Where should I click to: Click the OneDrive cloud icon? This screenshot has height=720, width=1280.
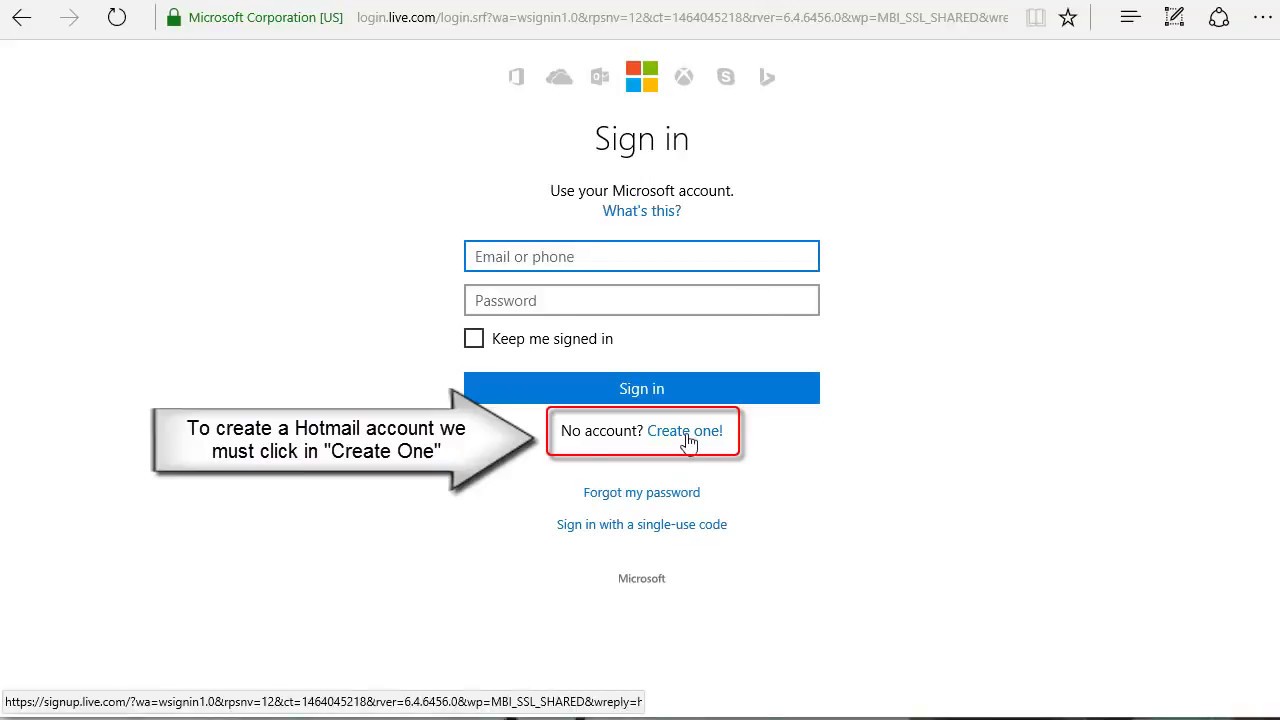(559, 77)
